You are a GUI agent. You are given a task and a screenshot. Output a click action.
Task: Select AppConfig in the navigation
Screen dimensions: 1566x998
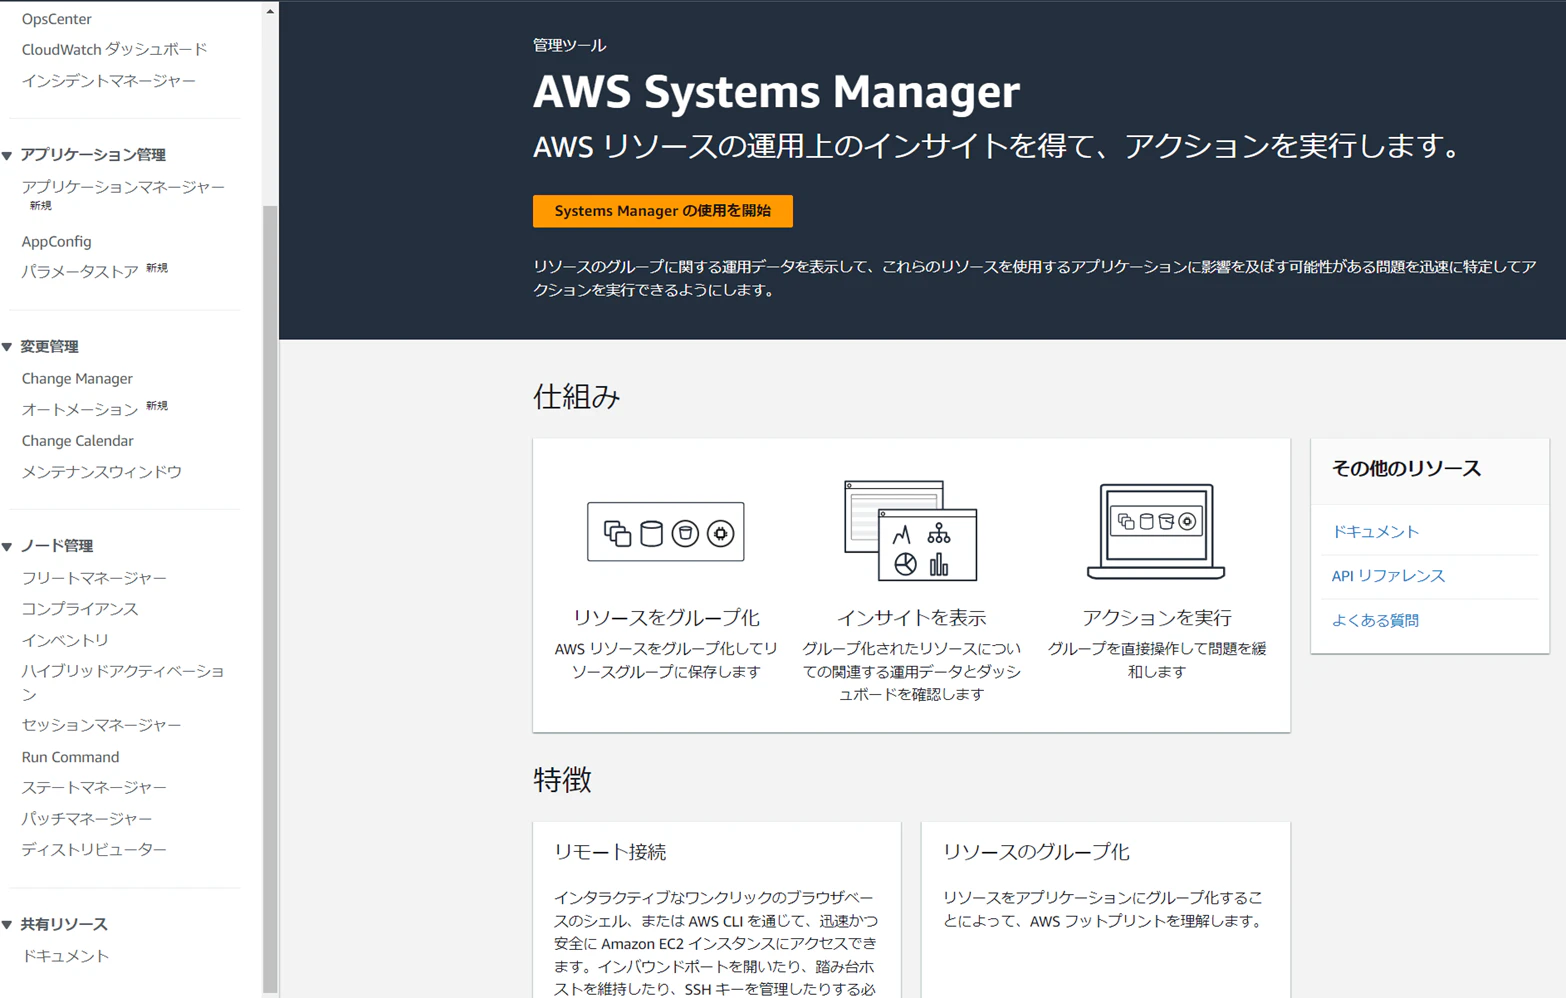coord(56,241)
